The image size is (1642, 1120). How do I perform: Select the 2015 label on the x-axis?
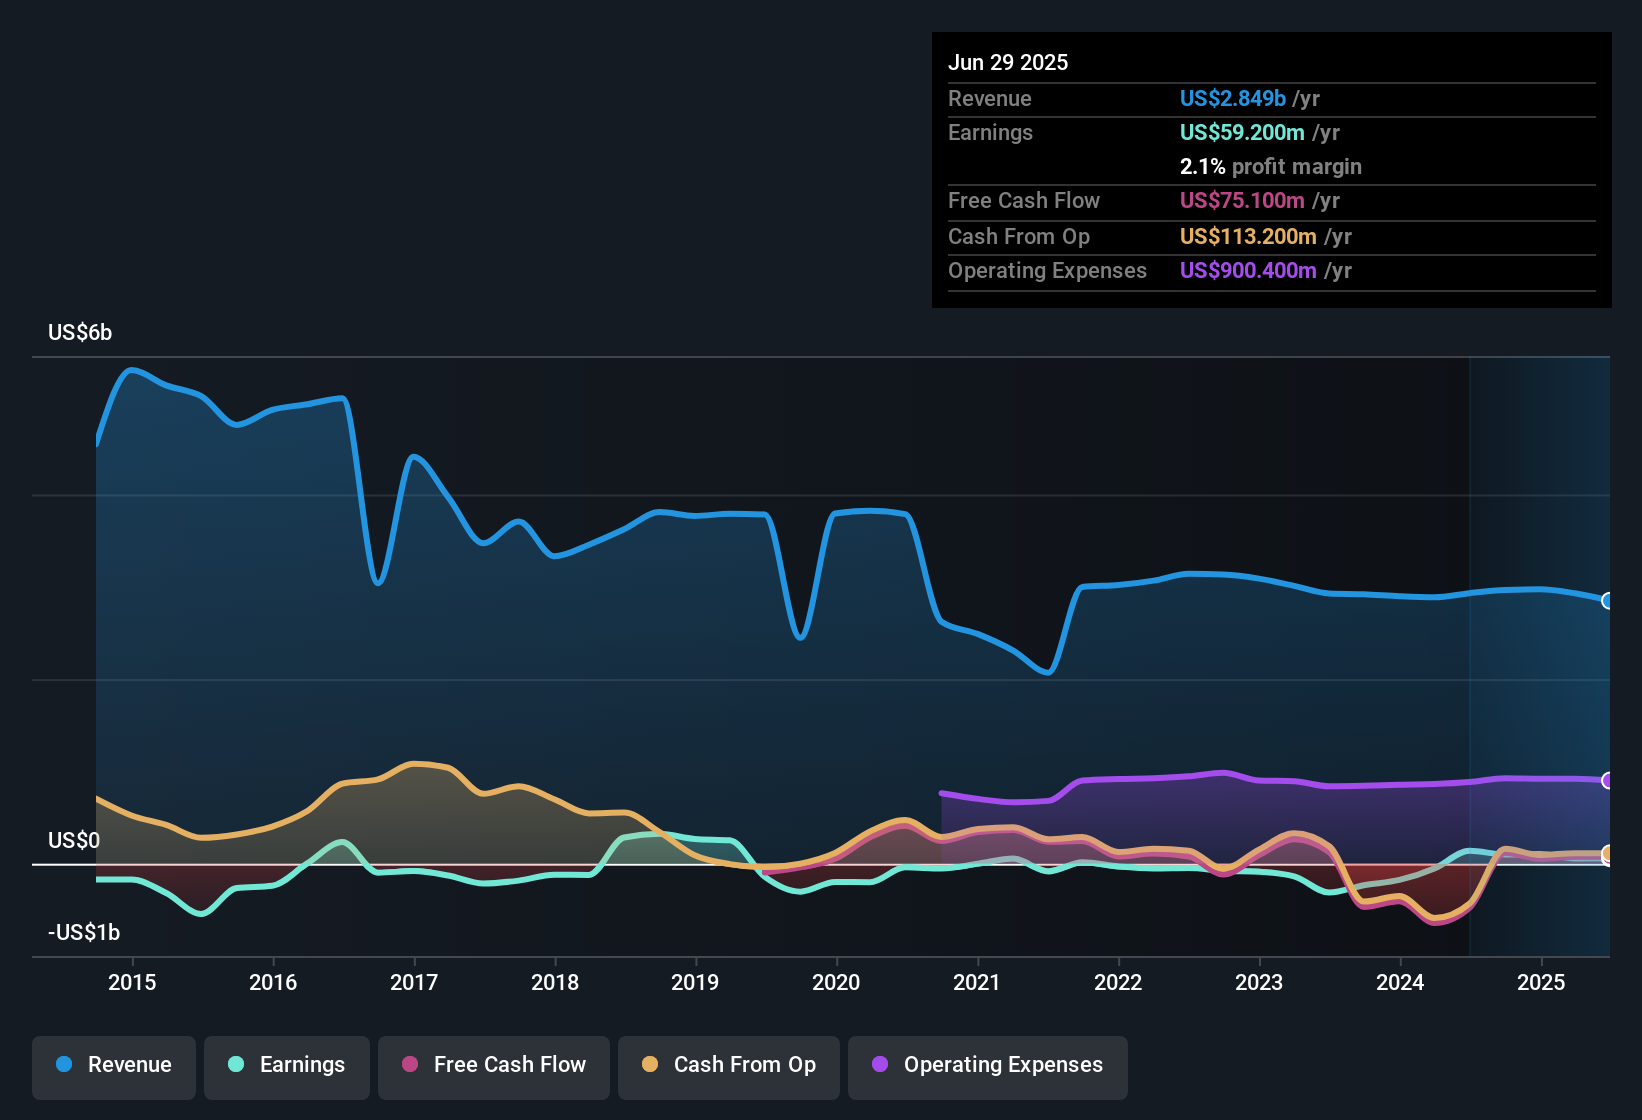[132, 982]
